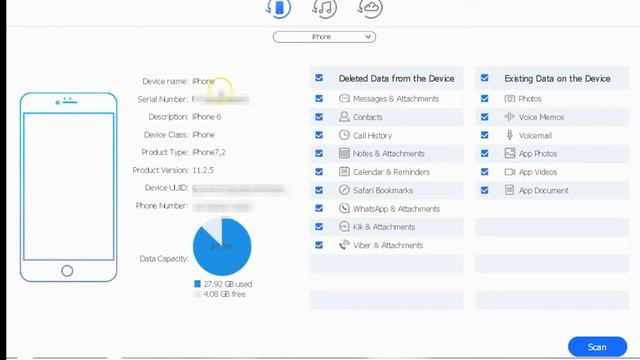Viewport: 640px width, 360px height.
Task: Uncheck the Call History checkbox
Action: pos(319,135)
